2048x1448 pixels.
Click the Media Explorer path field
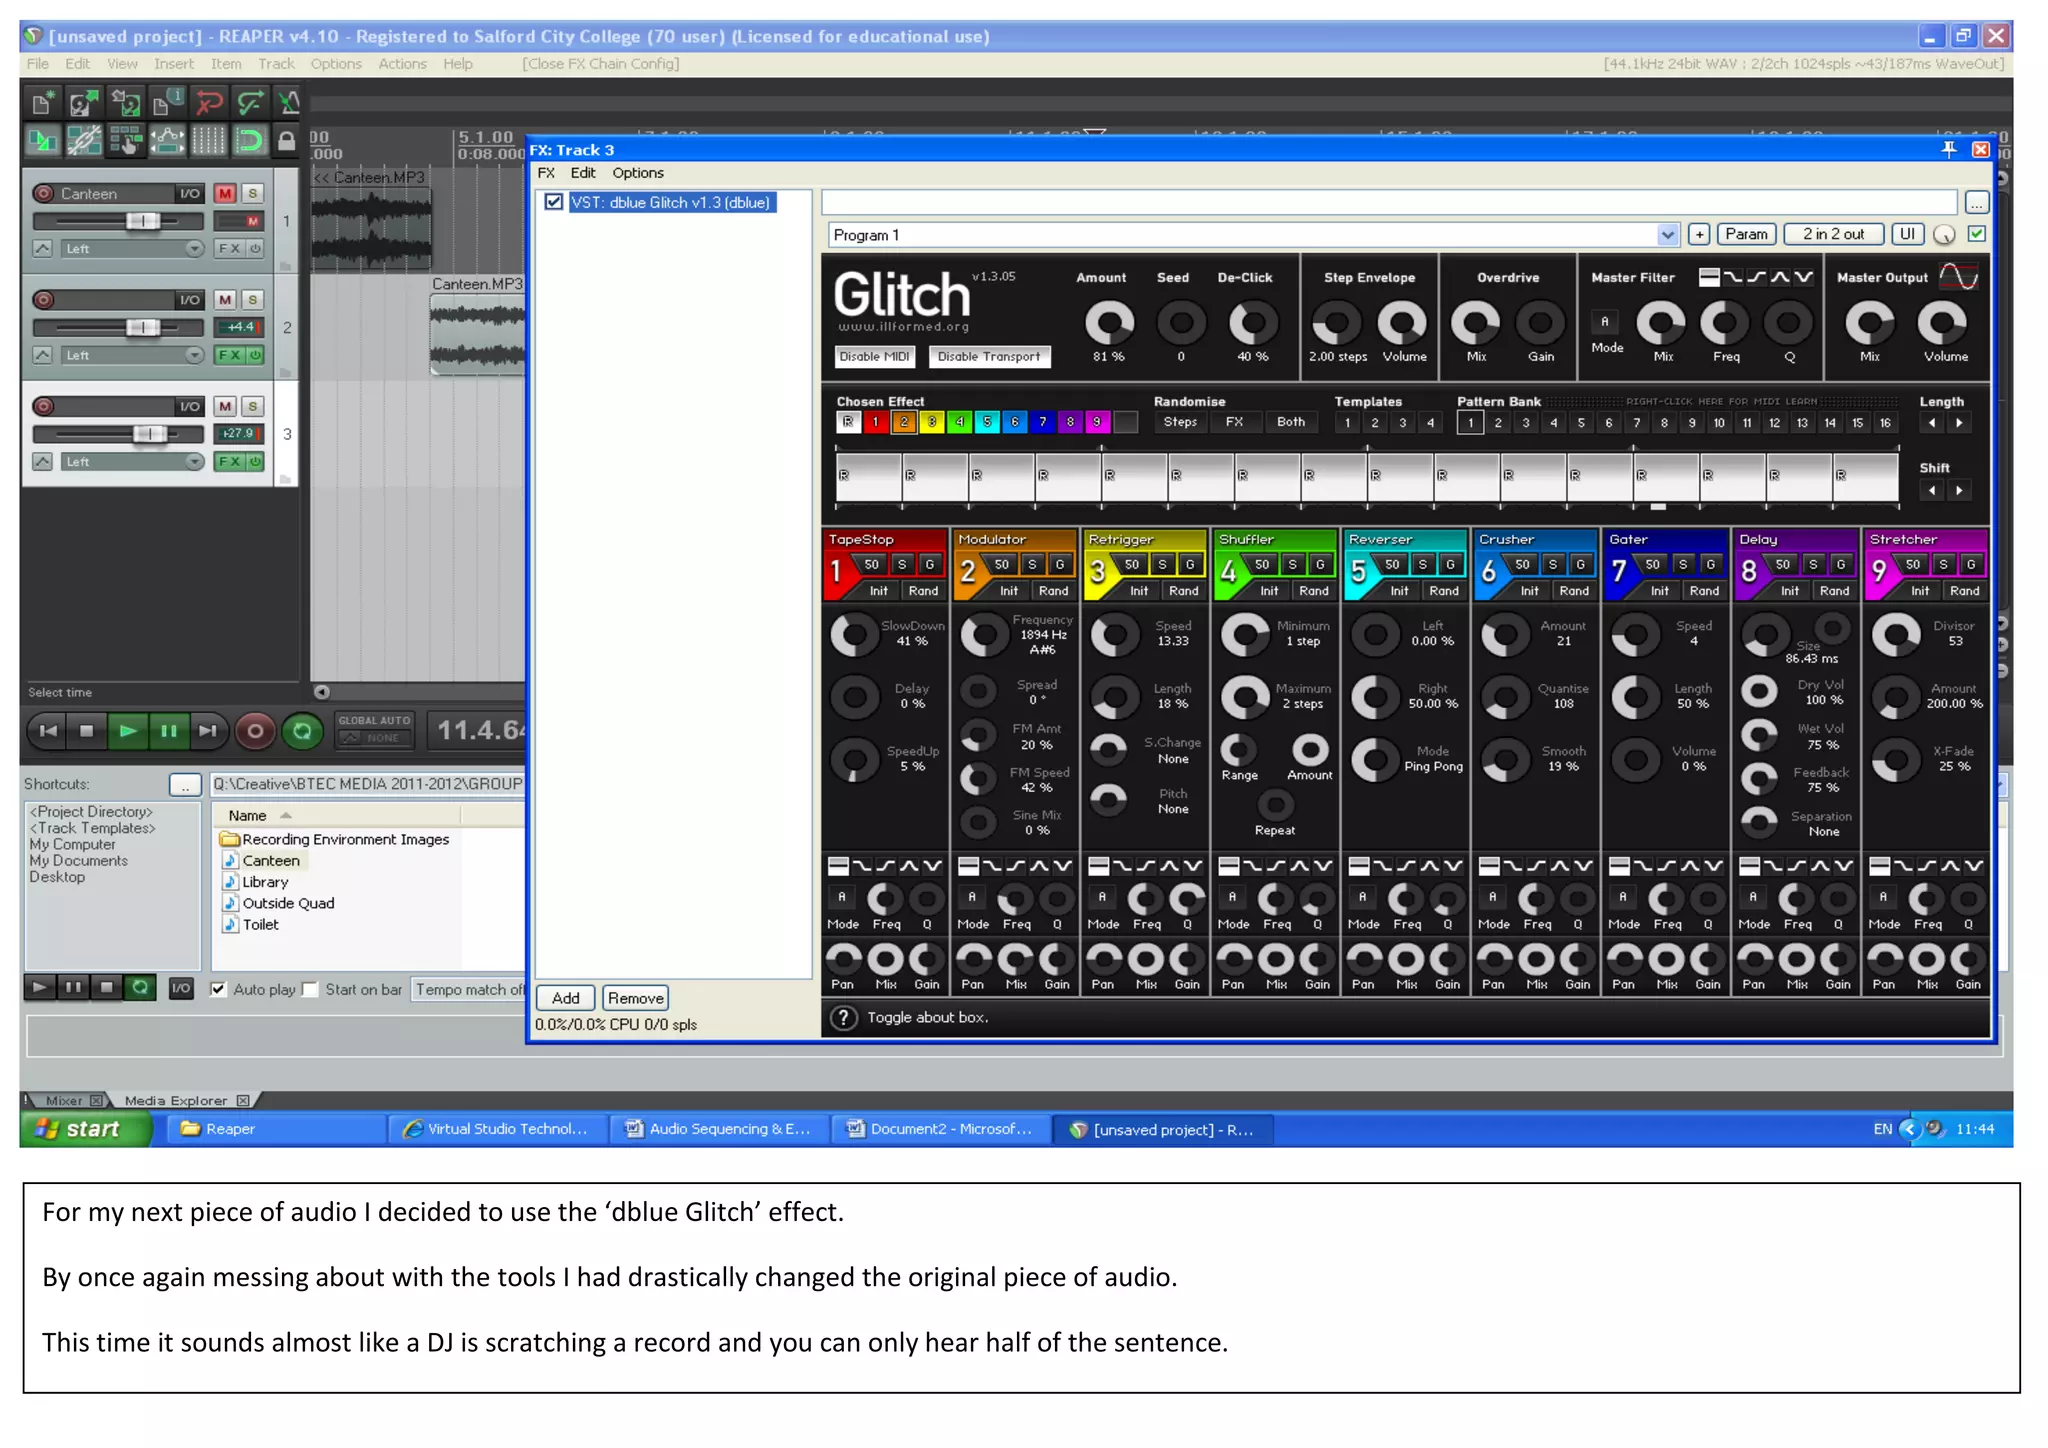click(x=367, y=785)
